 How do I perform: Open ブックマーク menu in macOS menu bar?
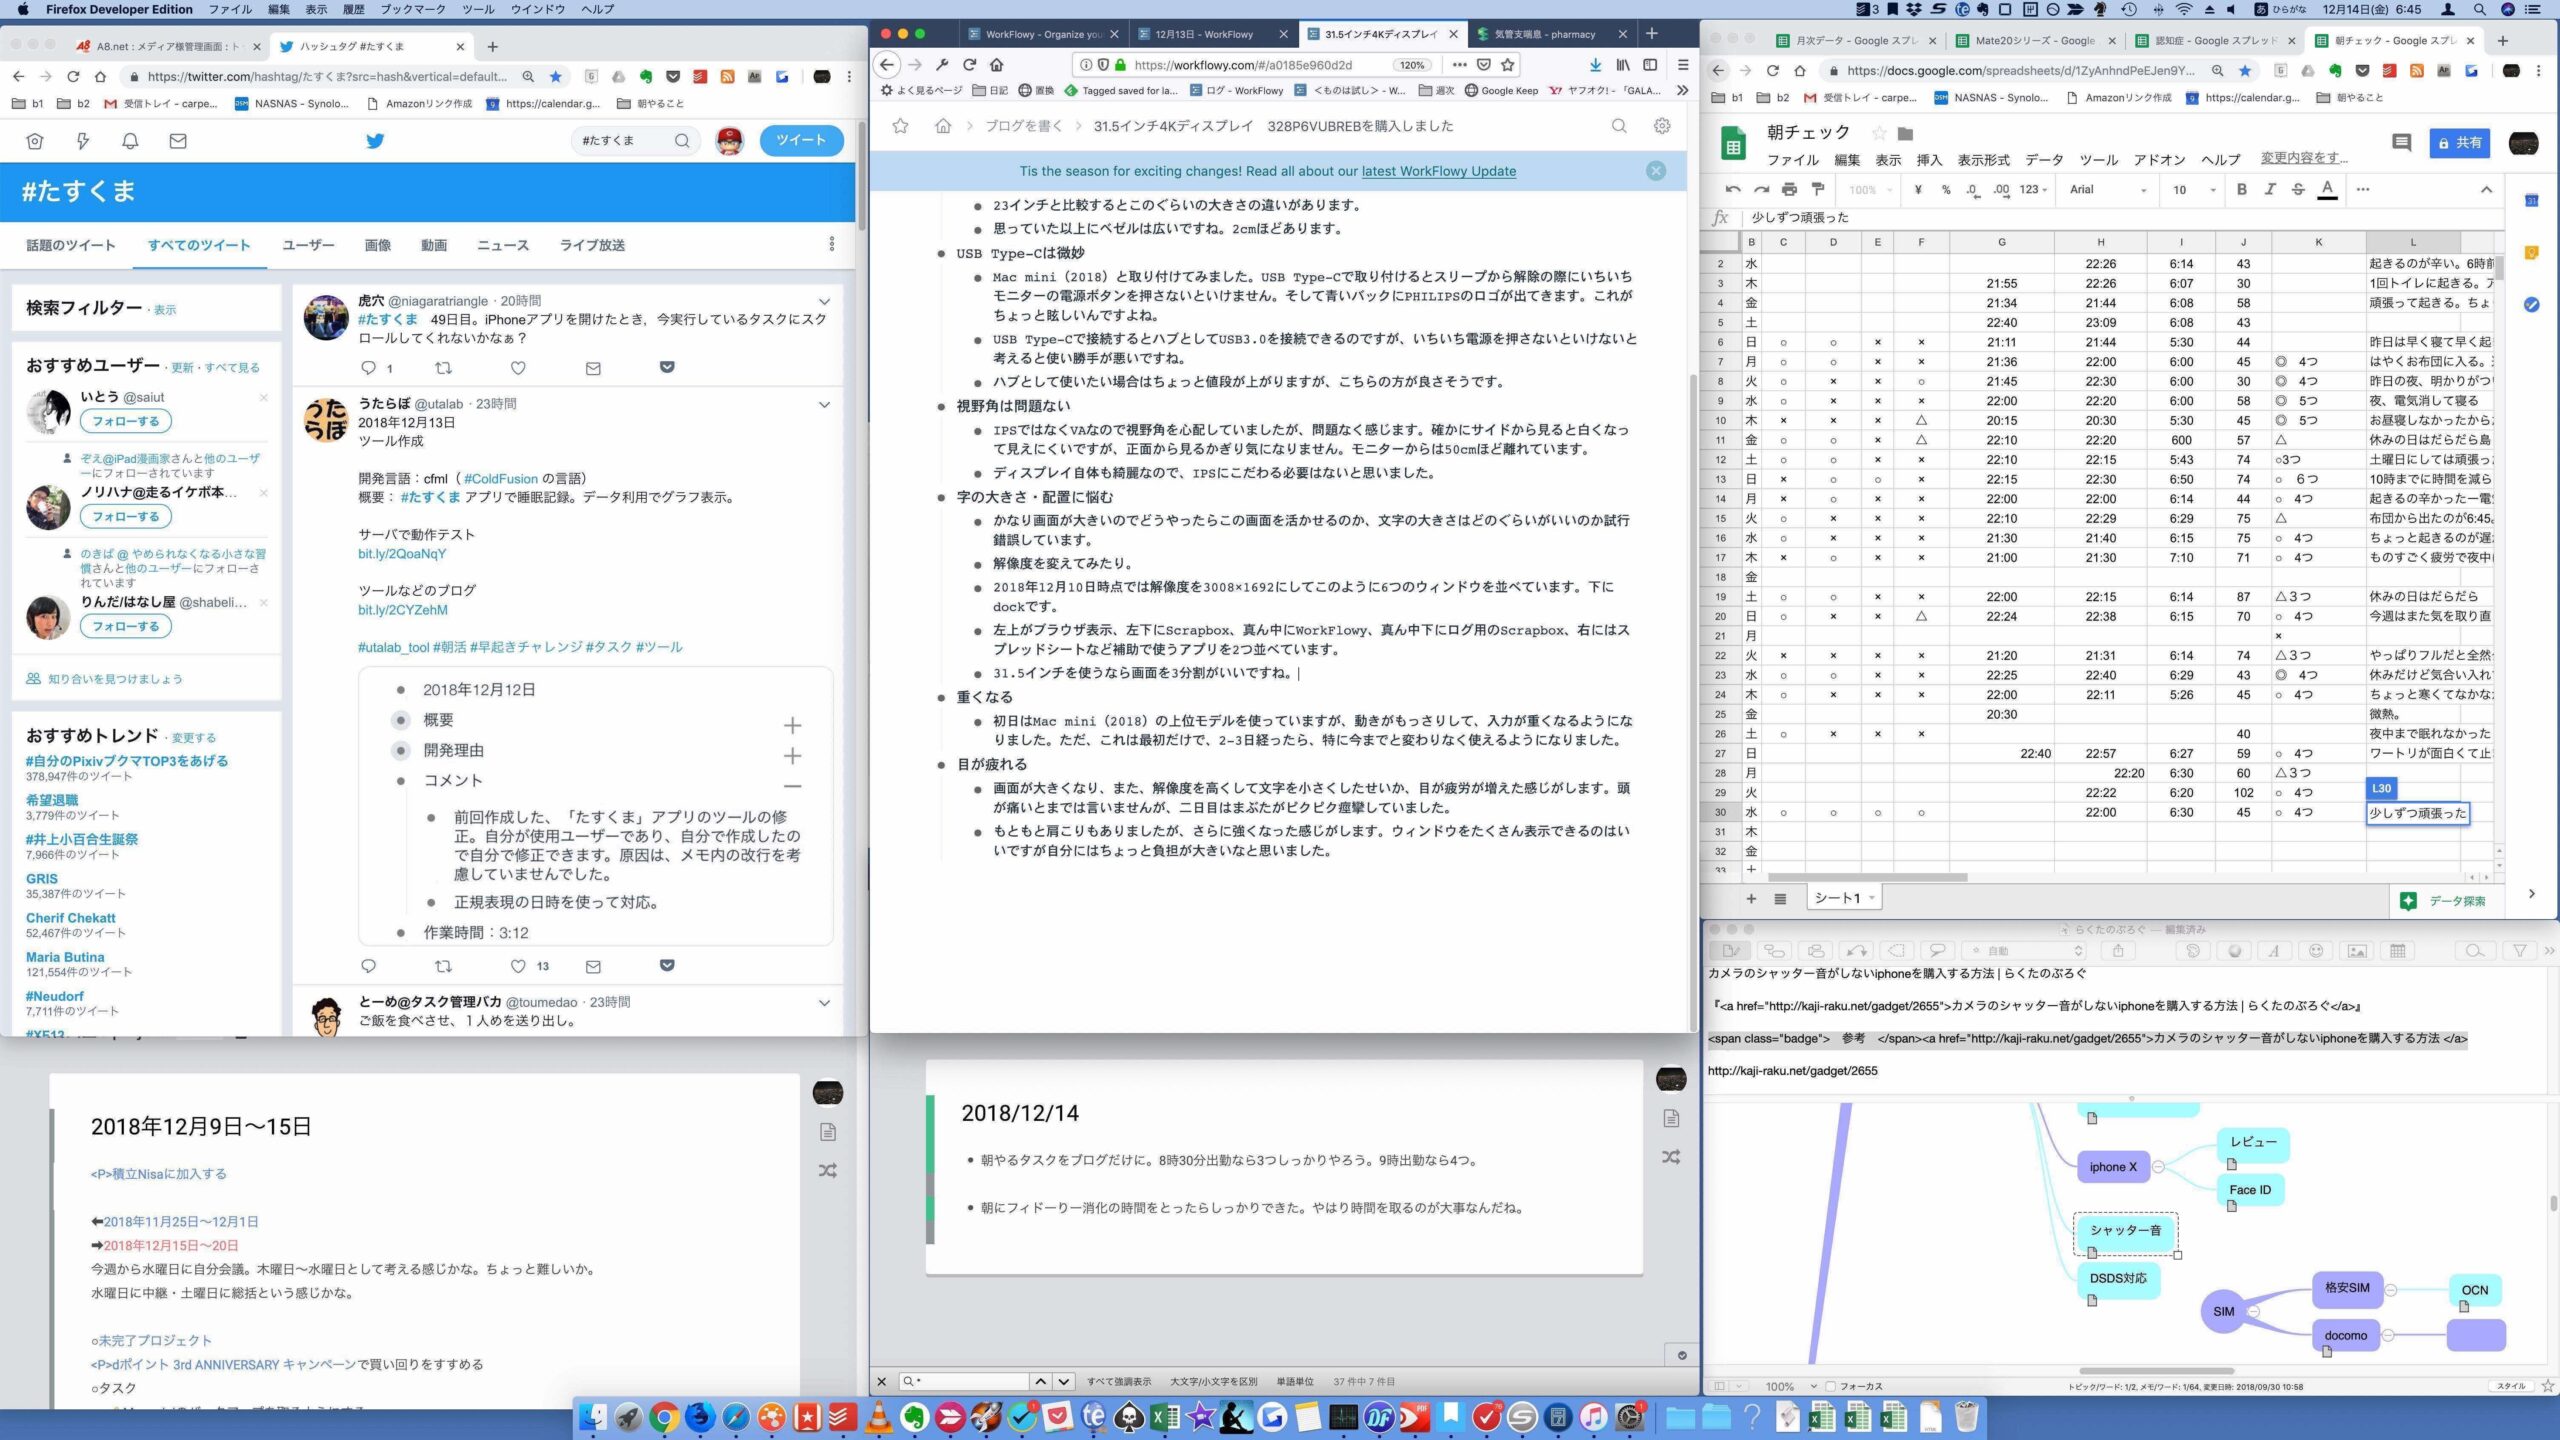(412, 9)
